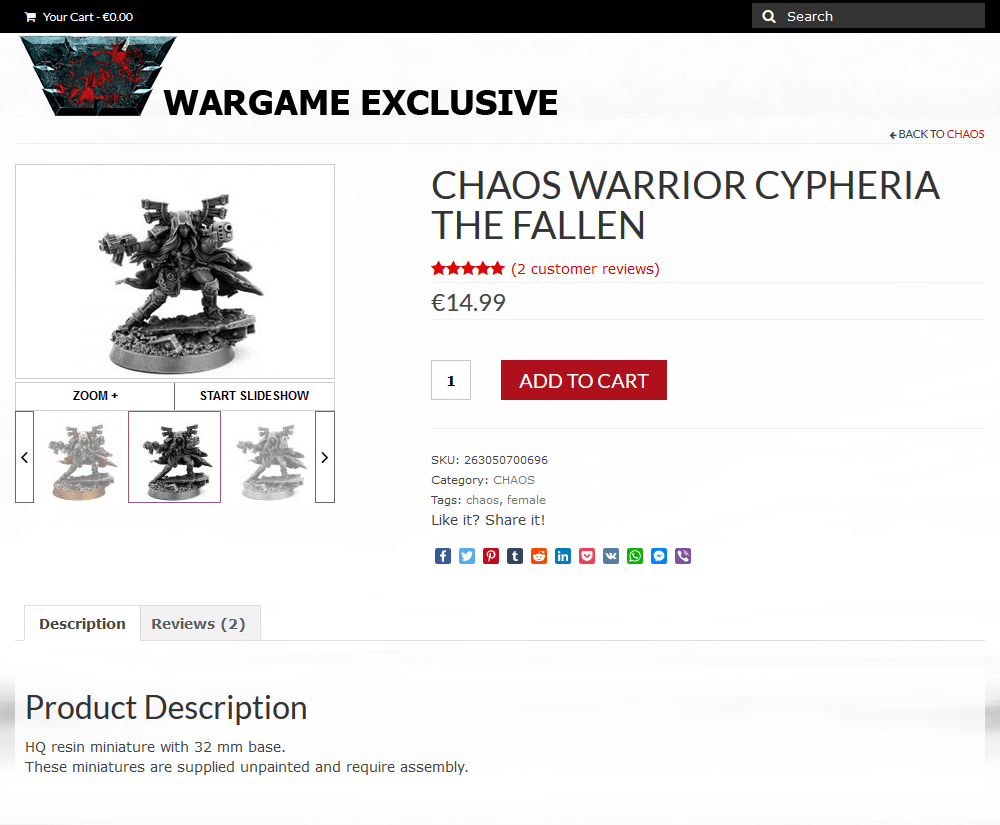Share on LinkedIn icon

563,556
